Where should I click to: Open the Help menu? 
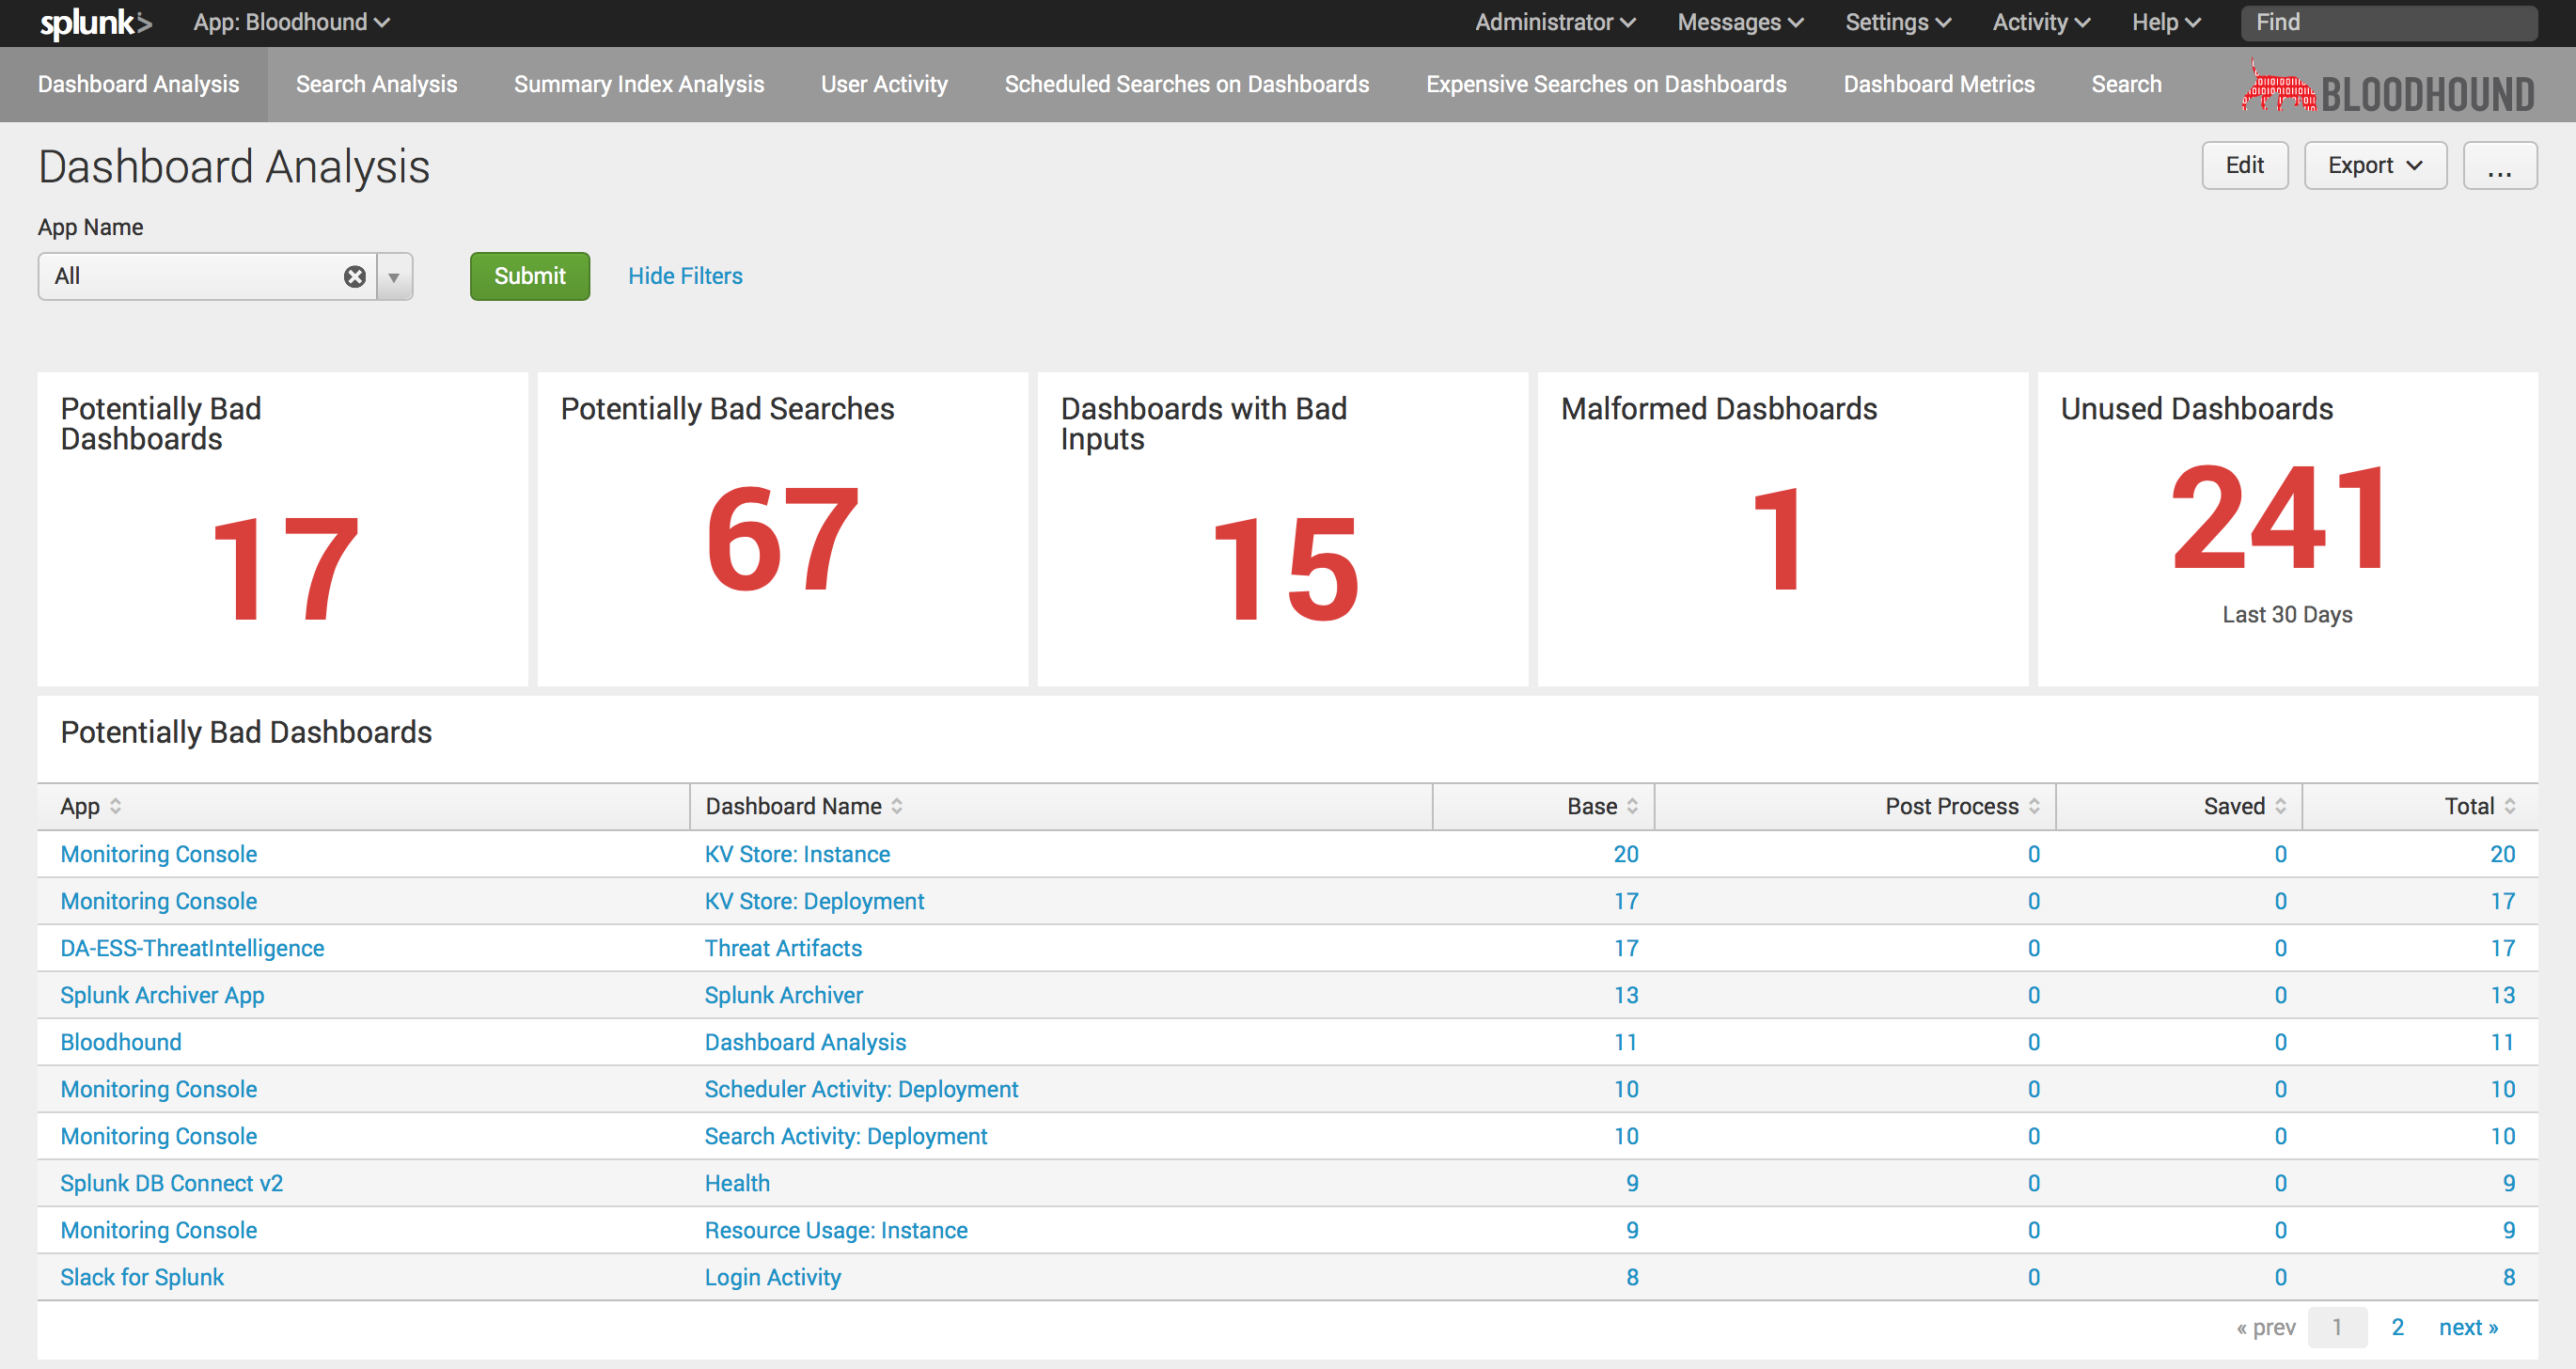pyautogui.click(x=2166, y=22)
